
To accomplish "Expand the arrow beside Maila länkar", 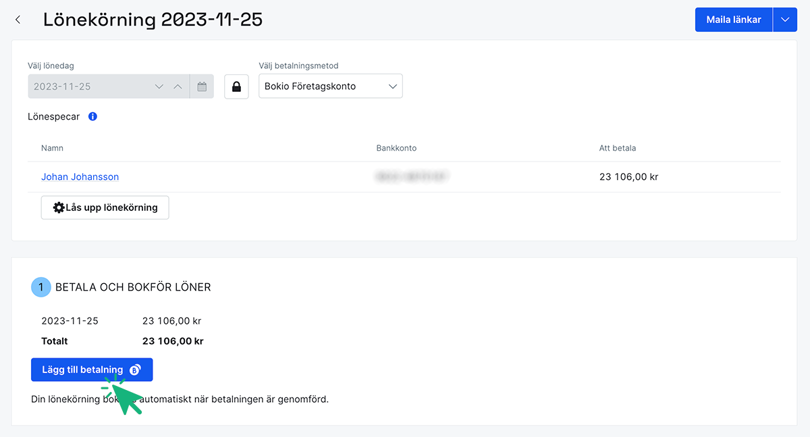I will coord(785,20).
